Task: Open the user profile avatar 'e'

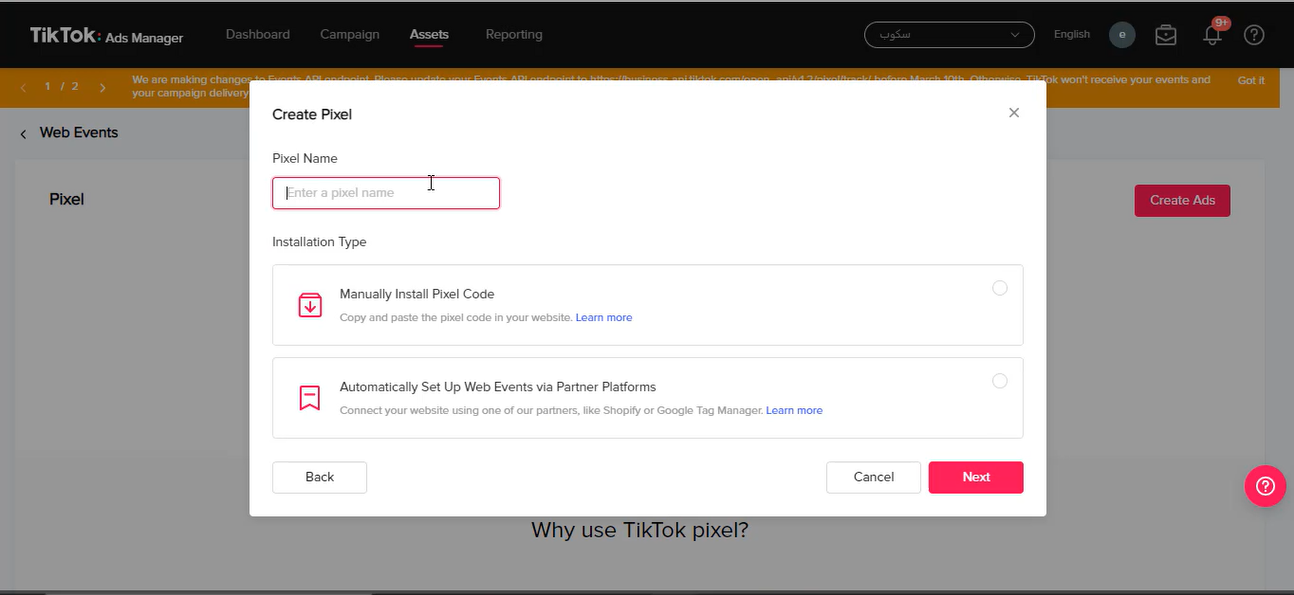Action: coord(1122,34)
